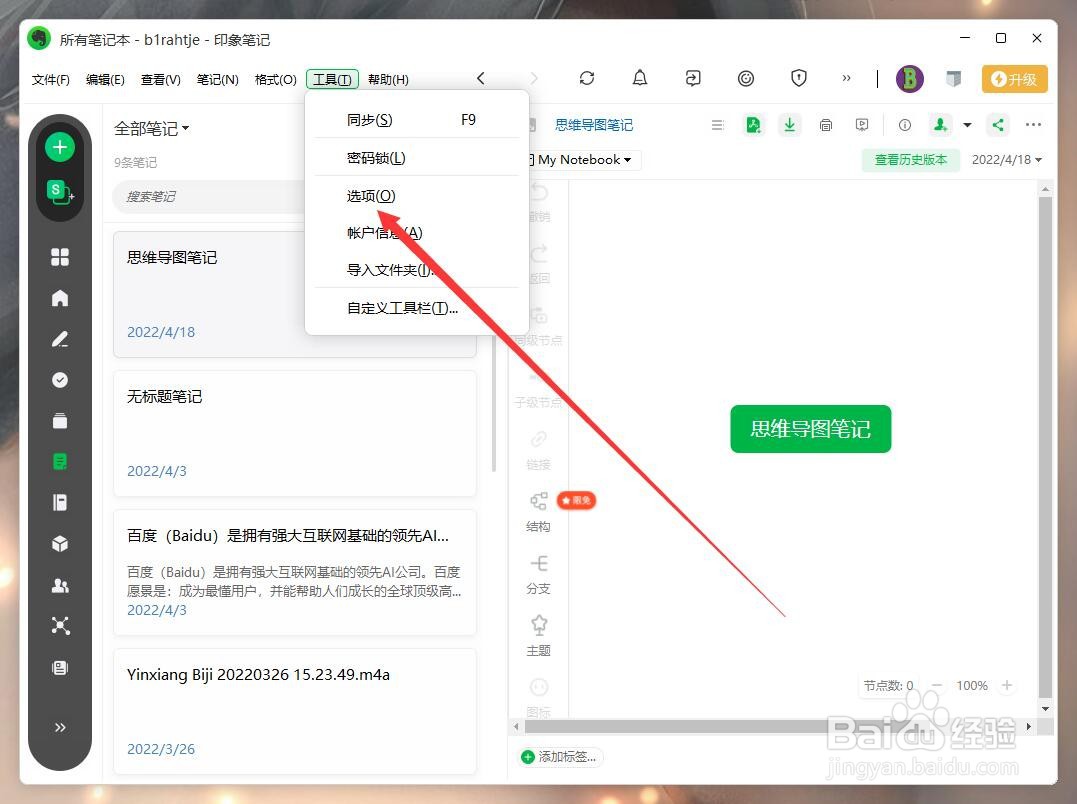Expand share options dropdown arrow
Viewport: 1077px width, 804px height.
pos(967,125)
